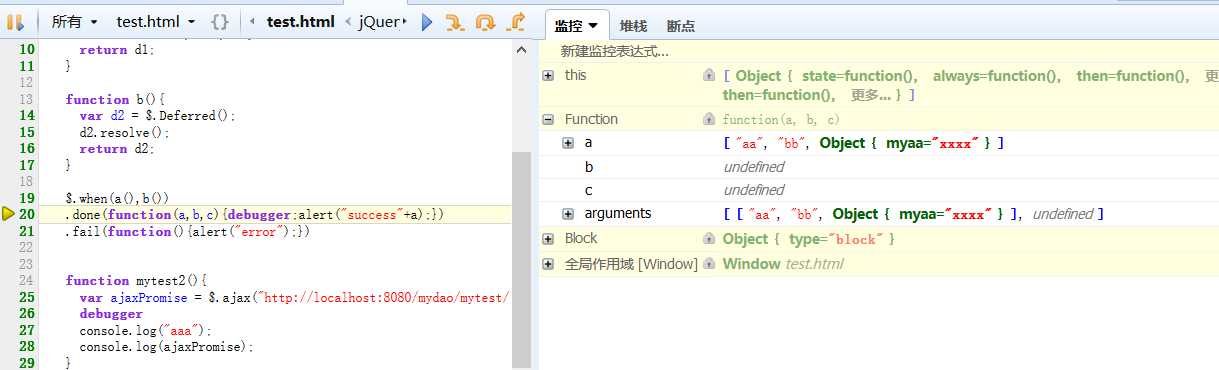Open the 所有 script filter dropdown
The image size is (1219, 370).
tap(74, 21)
